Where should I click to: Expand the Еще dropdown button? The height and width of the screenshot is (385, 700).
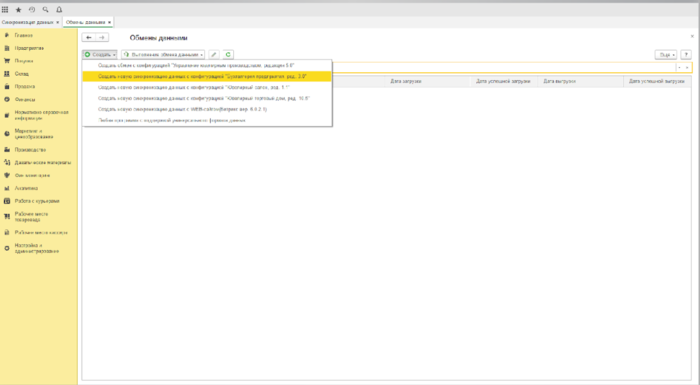[666, 54]
